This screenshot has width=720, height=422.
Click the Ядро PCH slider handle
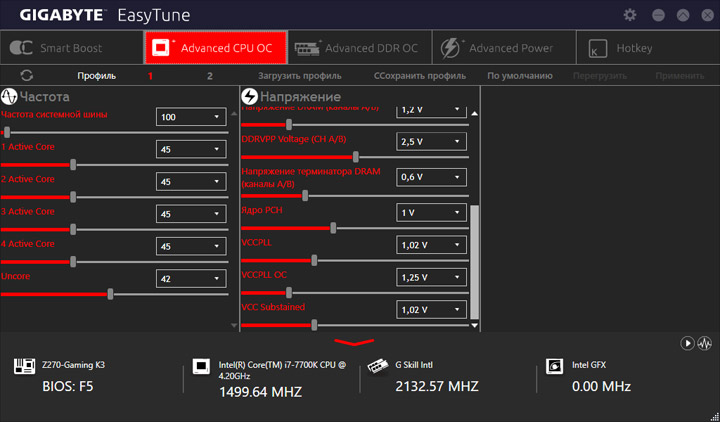pos(333,228)
